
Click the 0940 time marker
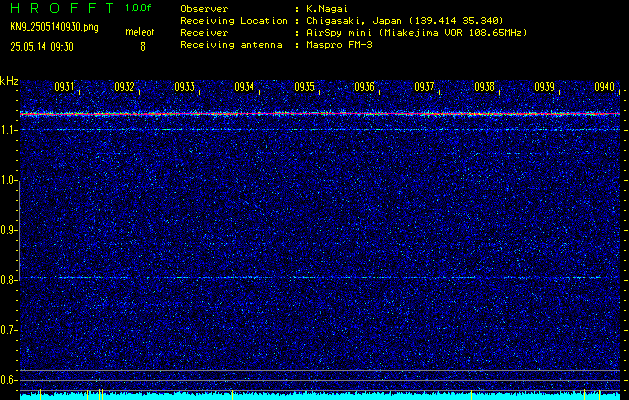point(605,87)
